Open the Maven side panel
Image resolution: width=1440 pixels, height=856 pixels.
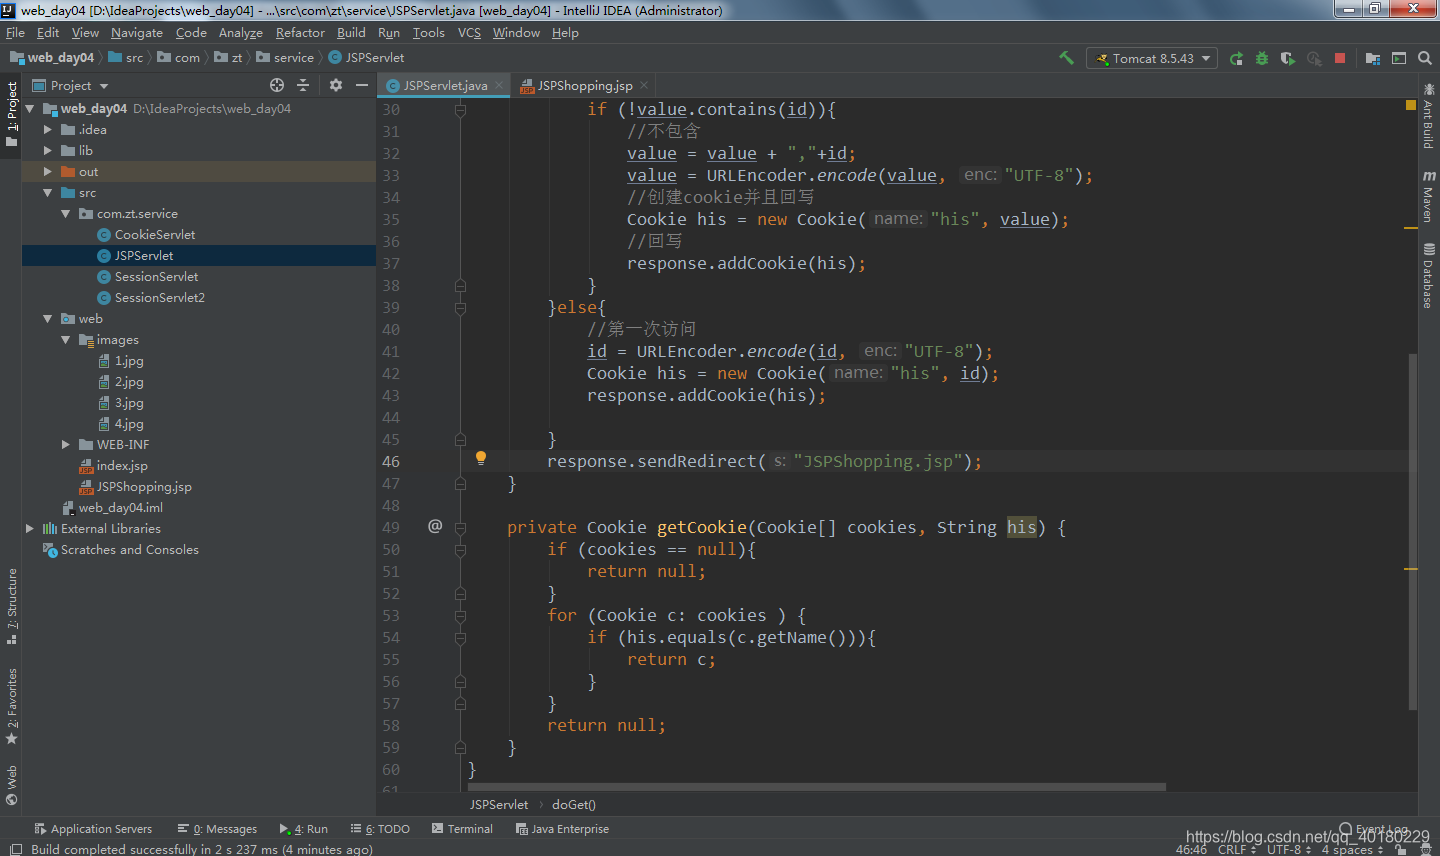click(x=1429, y=196)
